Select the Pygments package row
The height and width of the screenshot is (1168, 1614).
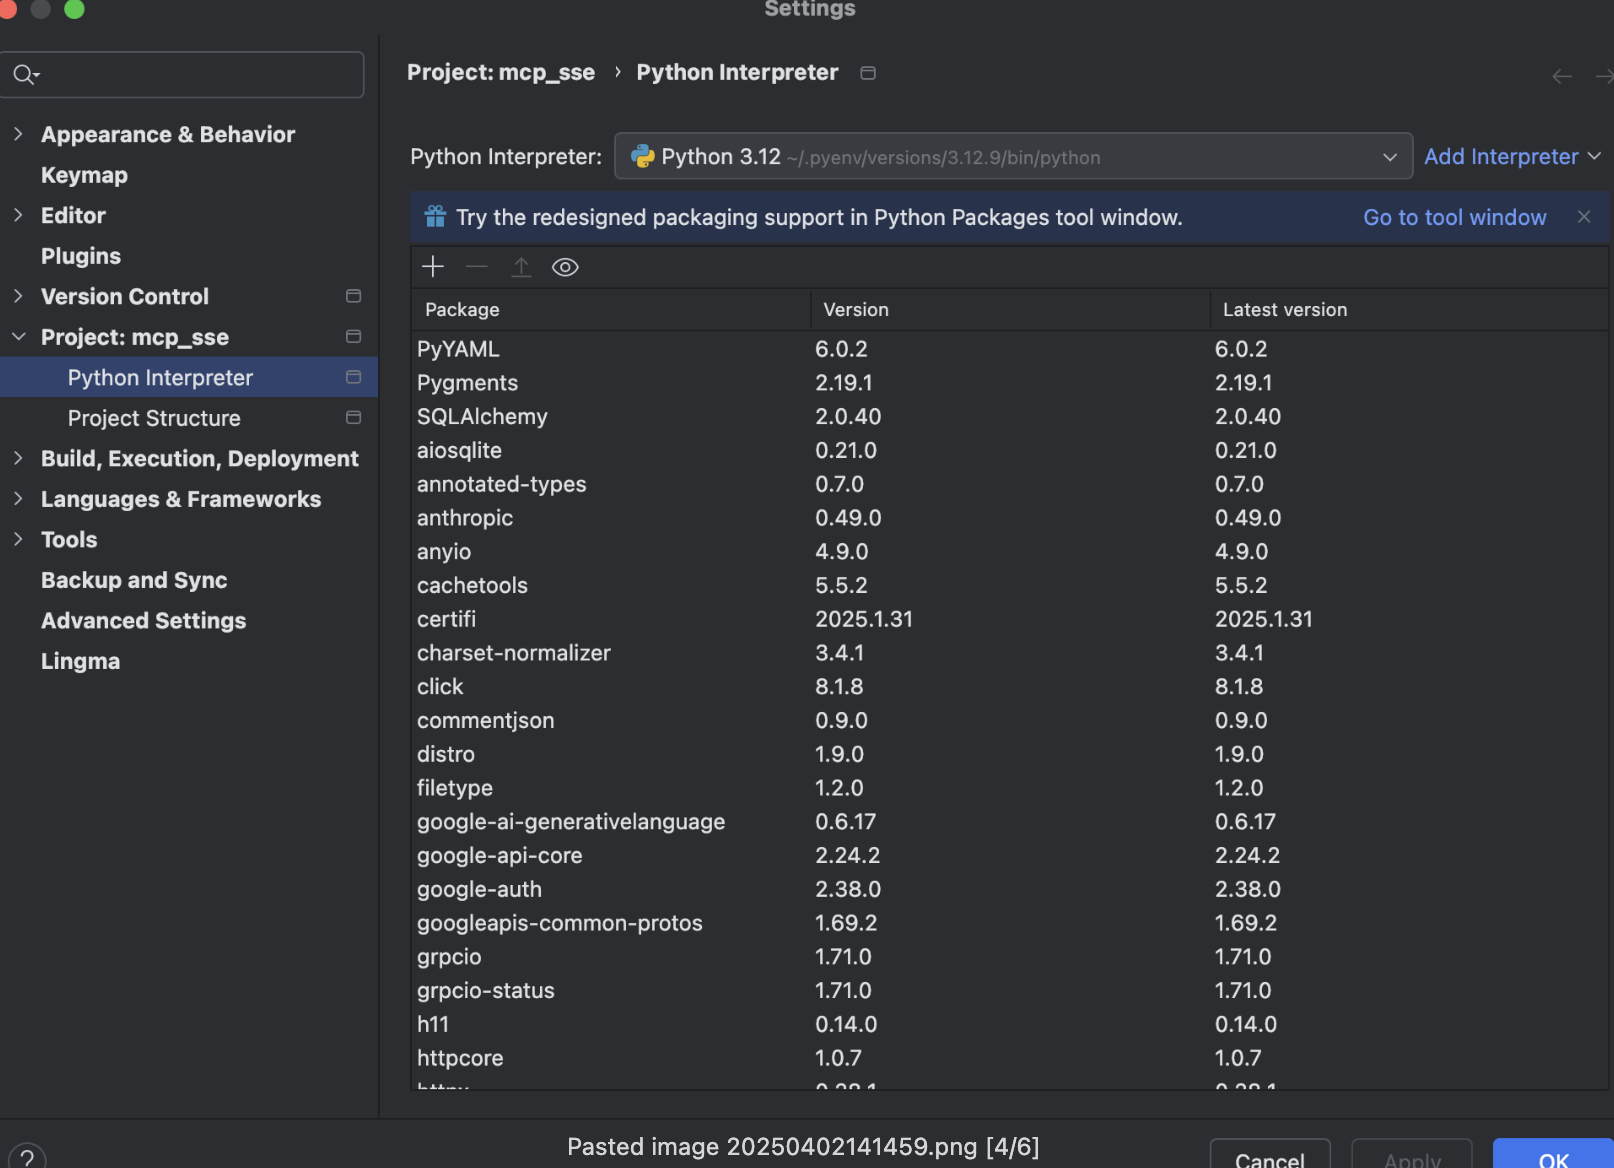(x=1009, y=383)
